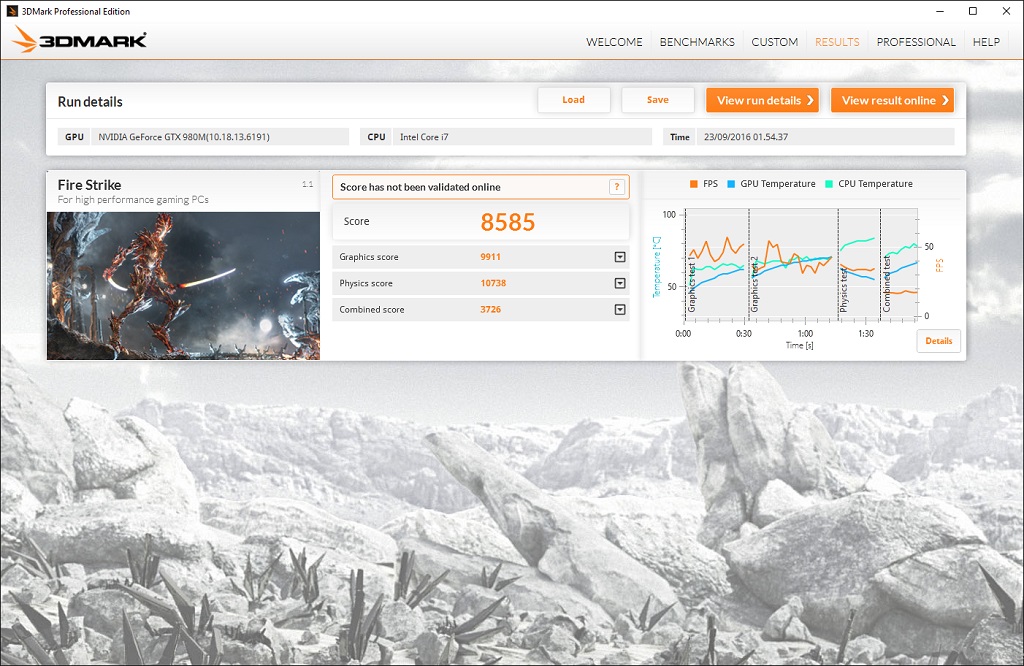Image resolution: width=1024 pixels, height=666 pixels.
Task: Open the Welcome tab
Action: point(614,42)
